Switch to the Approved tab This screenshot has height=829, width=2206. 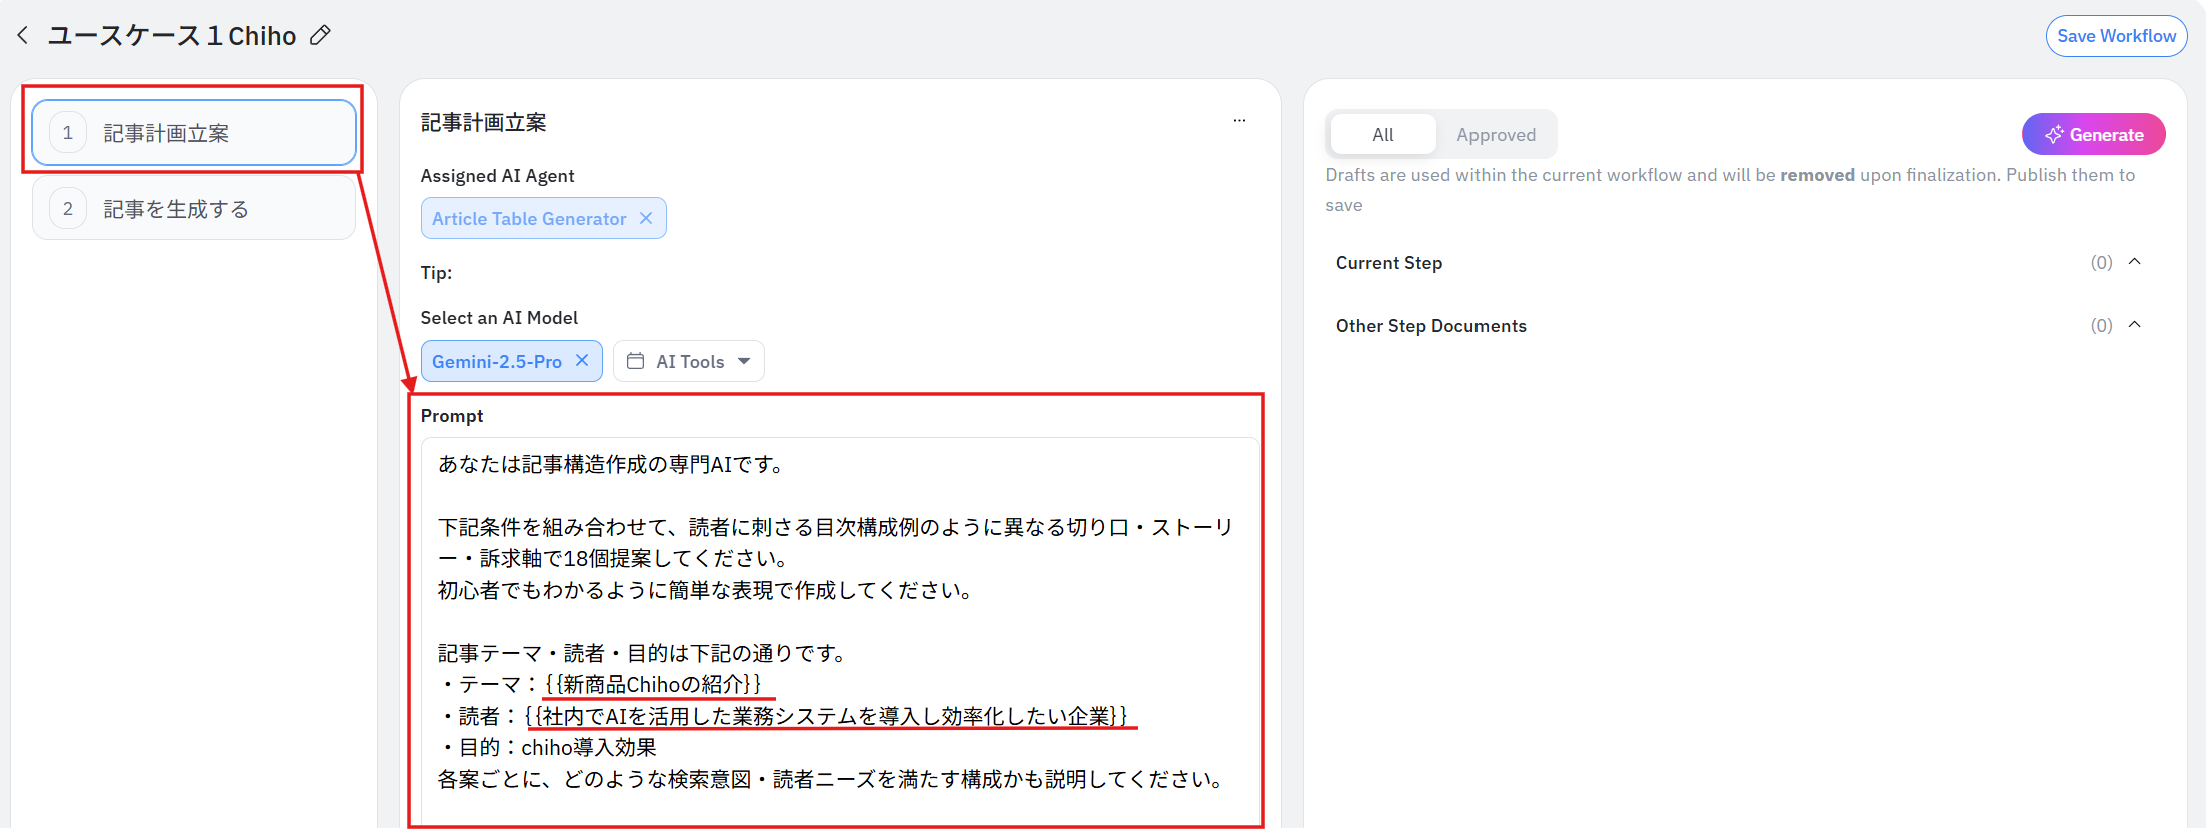pyautogui.click(x=1495, y=135)
